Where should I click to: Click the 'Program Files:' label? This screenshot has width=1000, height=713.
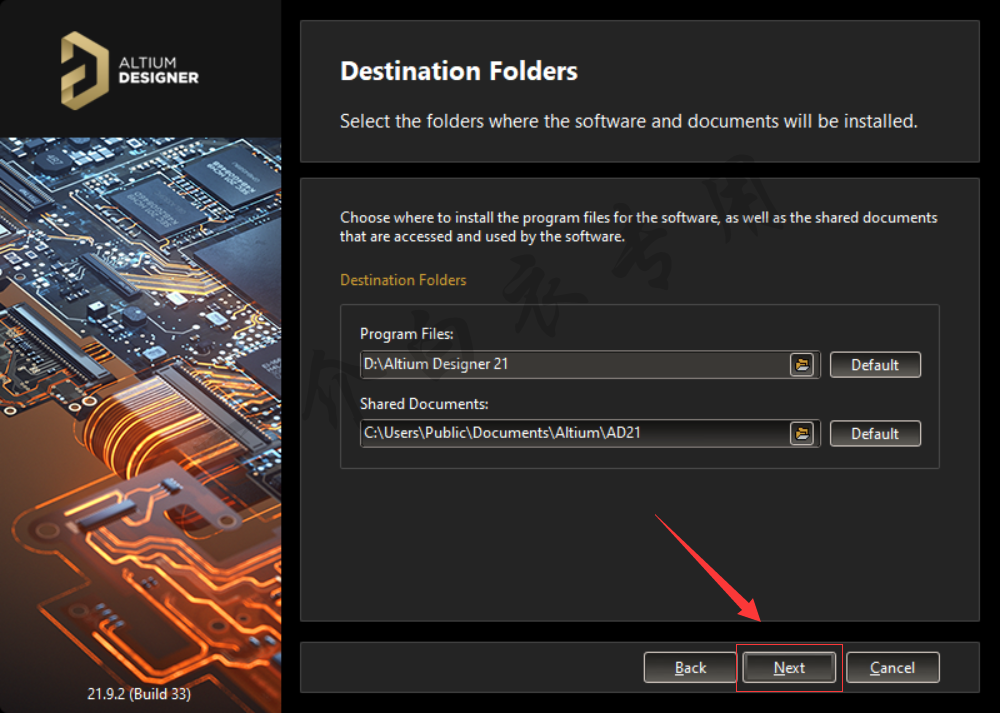406,334
